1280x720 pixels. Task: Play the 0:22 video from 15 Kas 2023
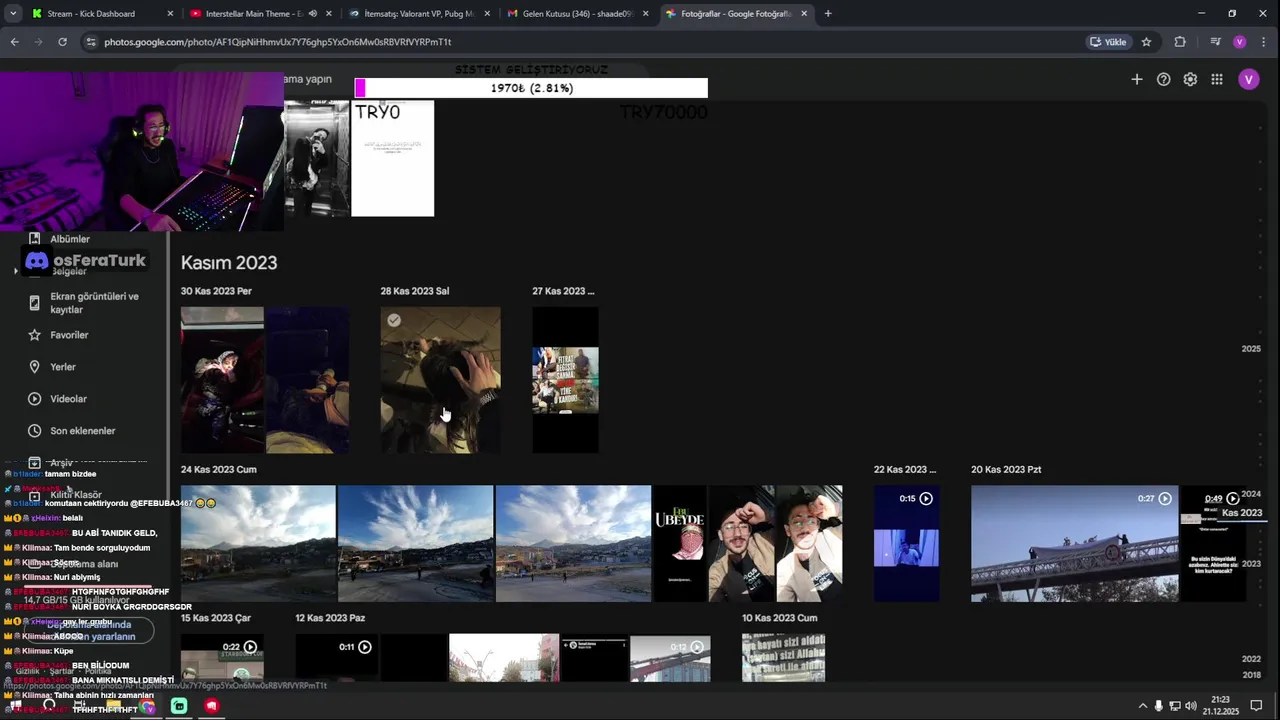(222, 658)
